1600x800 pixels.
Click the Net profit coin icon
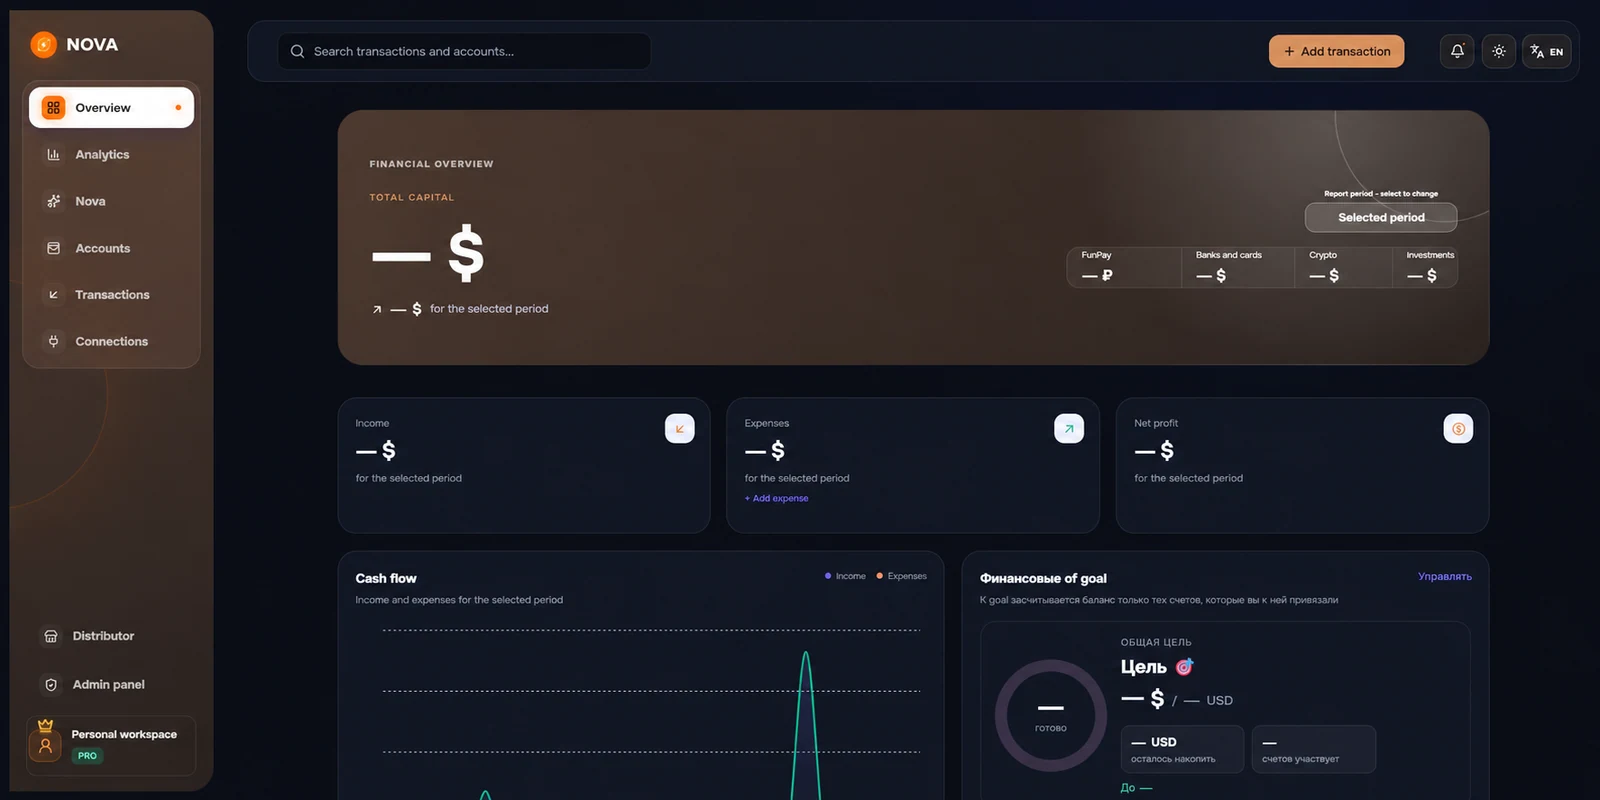tap(1458, 428)
